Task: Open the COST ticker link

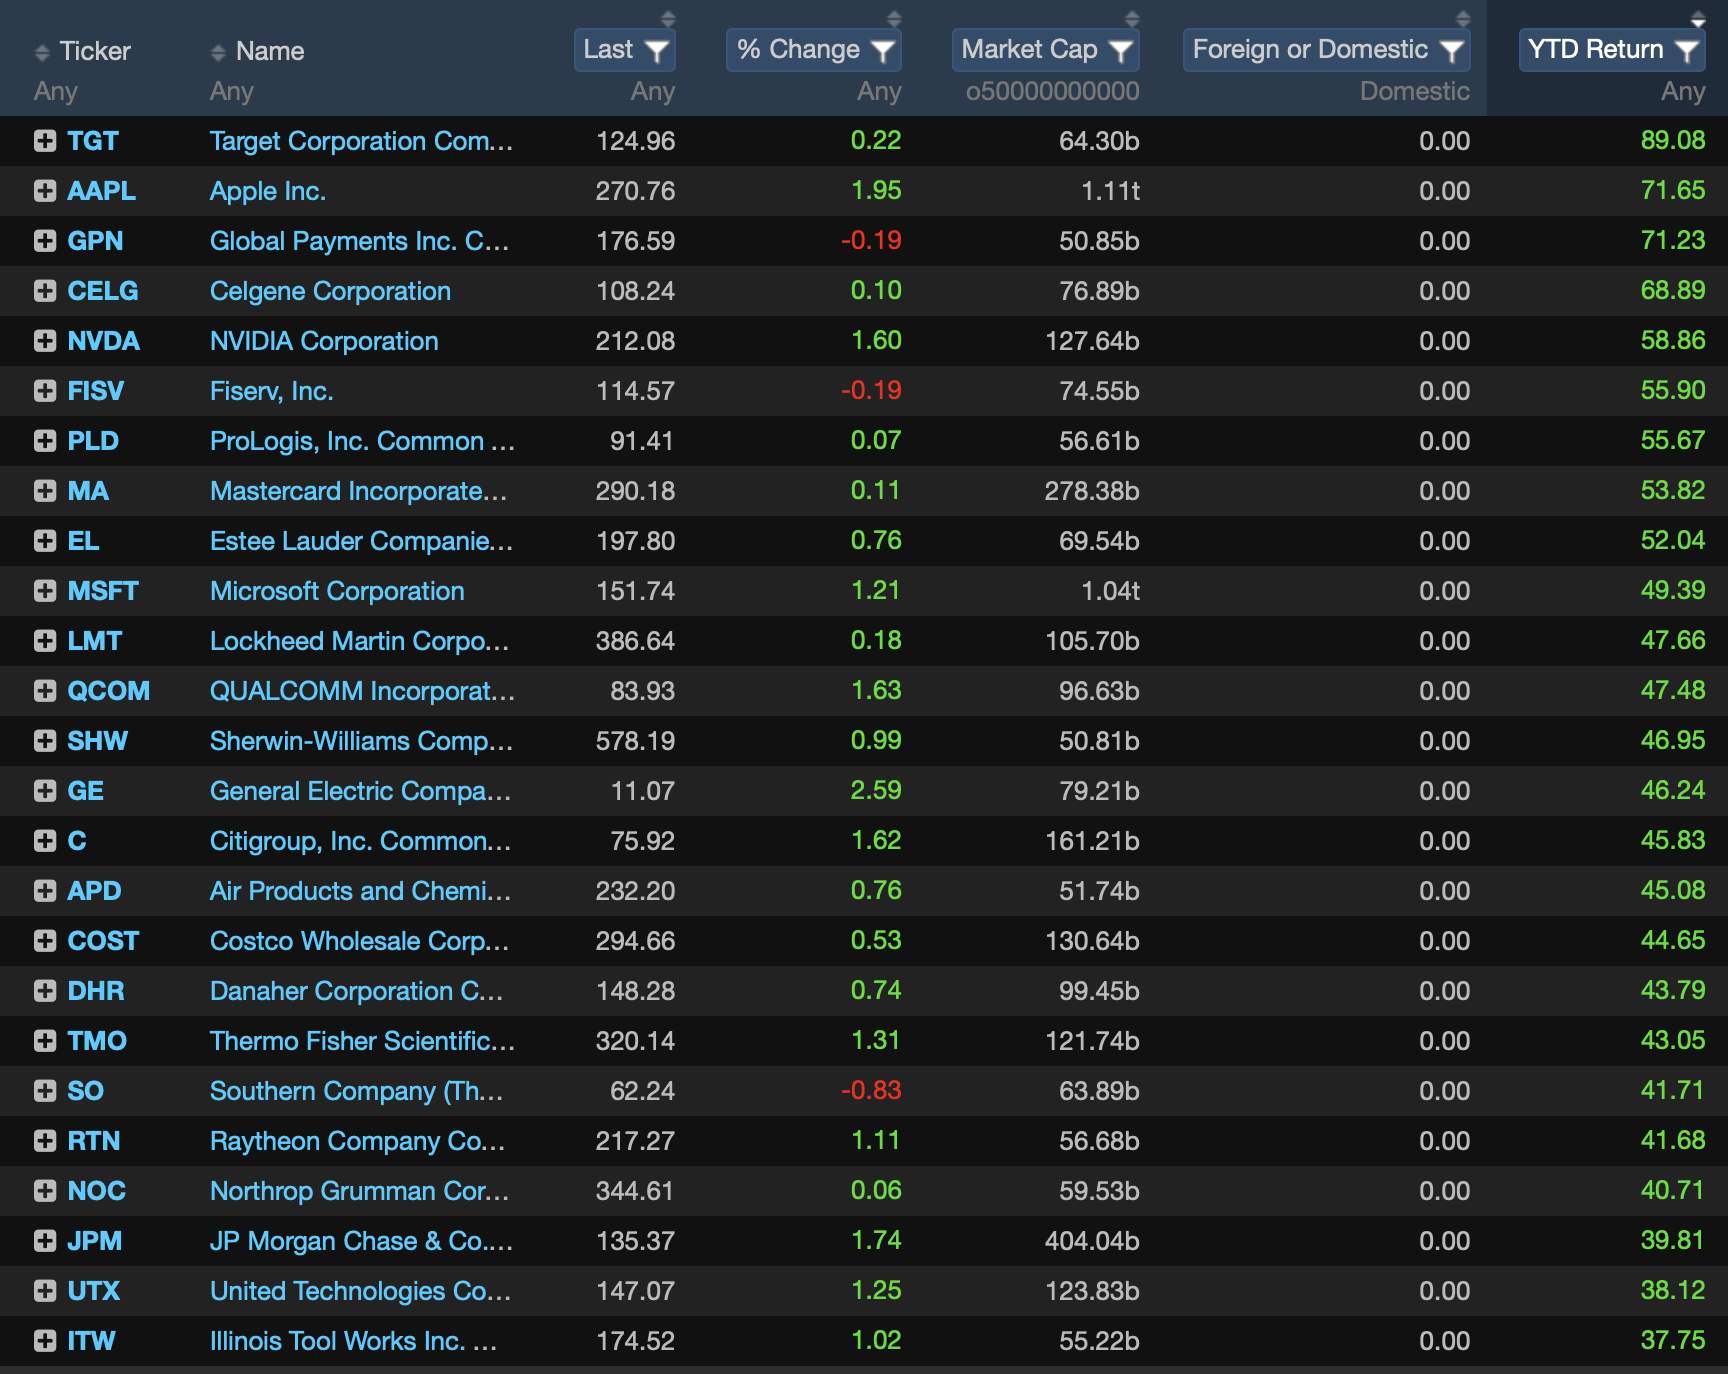Action: pyautogui.click(x=103, y=941)
